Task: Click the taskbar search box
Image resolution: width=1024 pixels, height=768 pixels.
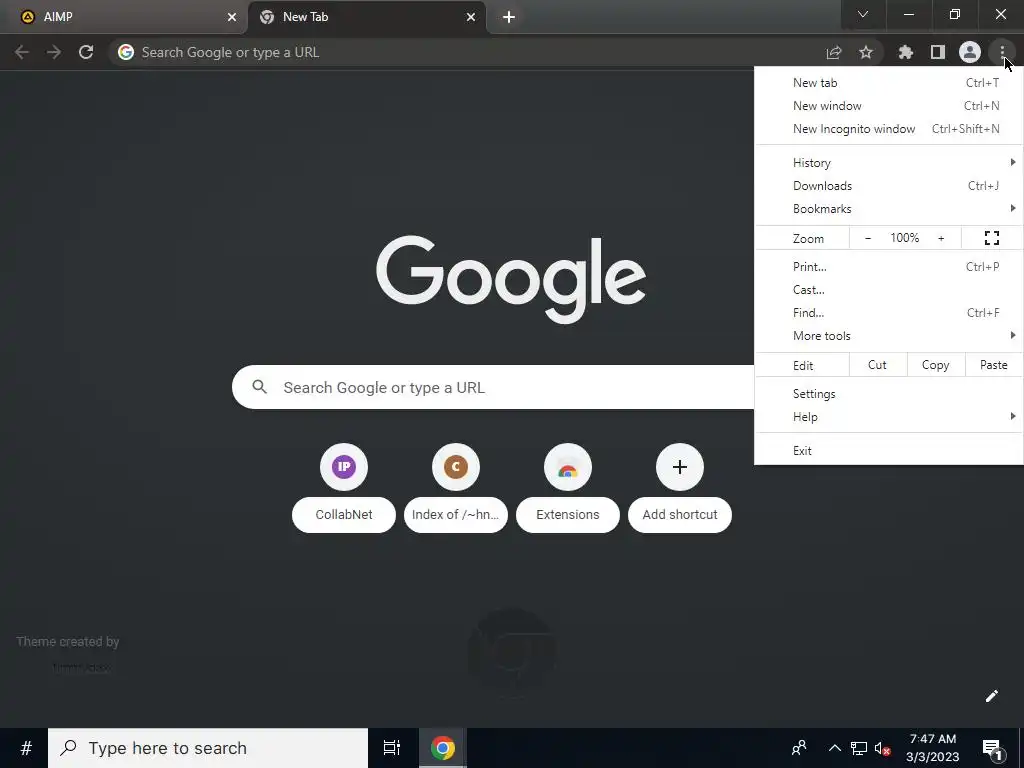Action: point(208,748)
